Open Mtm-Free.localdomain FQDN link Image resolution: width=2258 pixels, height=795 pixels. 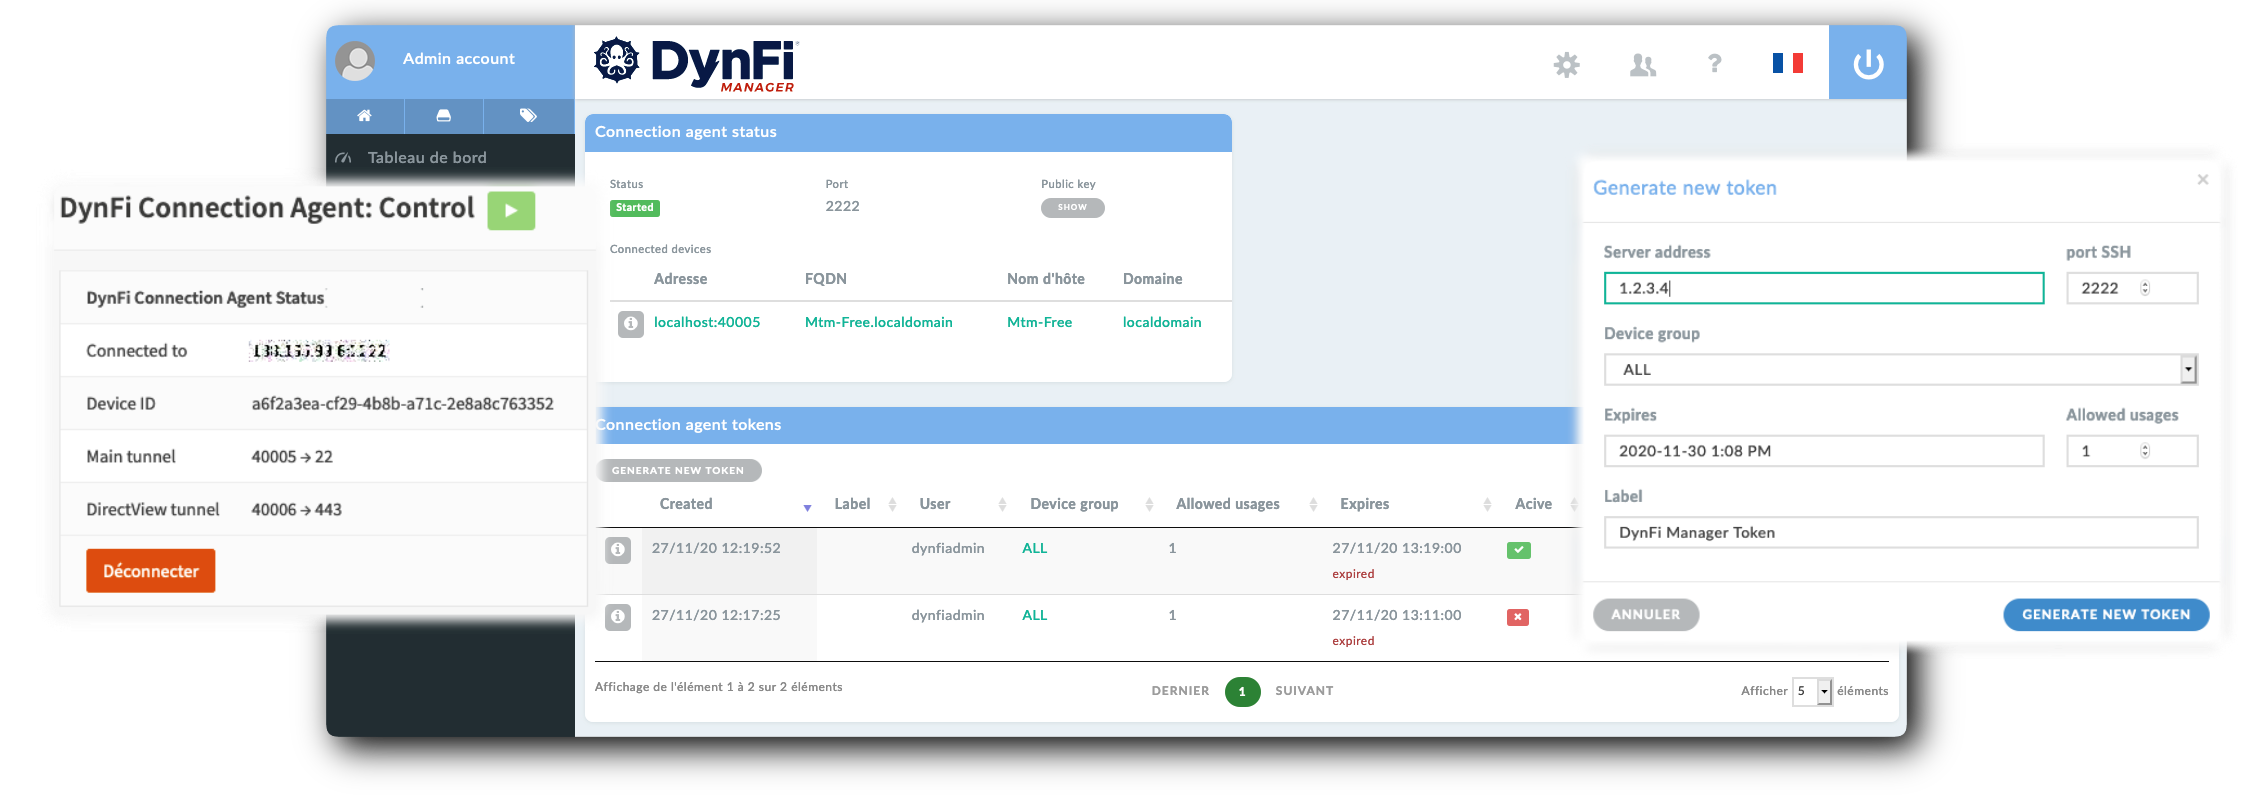[879, 322]
